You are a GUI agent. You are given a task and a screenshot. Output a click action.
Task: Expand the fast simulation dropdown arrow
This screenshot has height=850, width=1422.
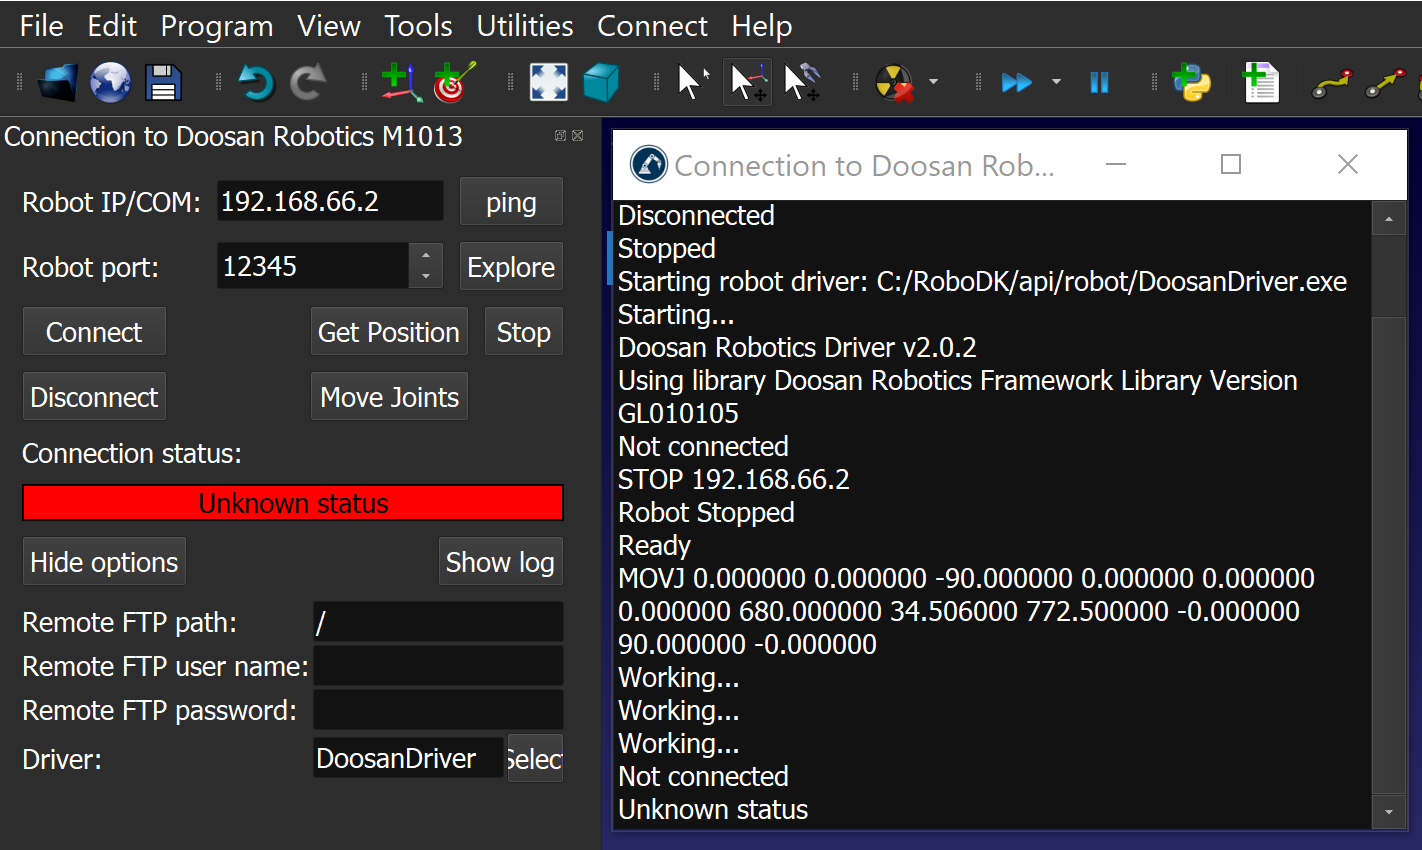[x=1056, y=82]
